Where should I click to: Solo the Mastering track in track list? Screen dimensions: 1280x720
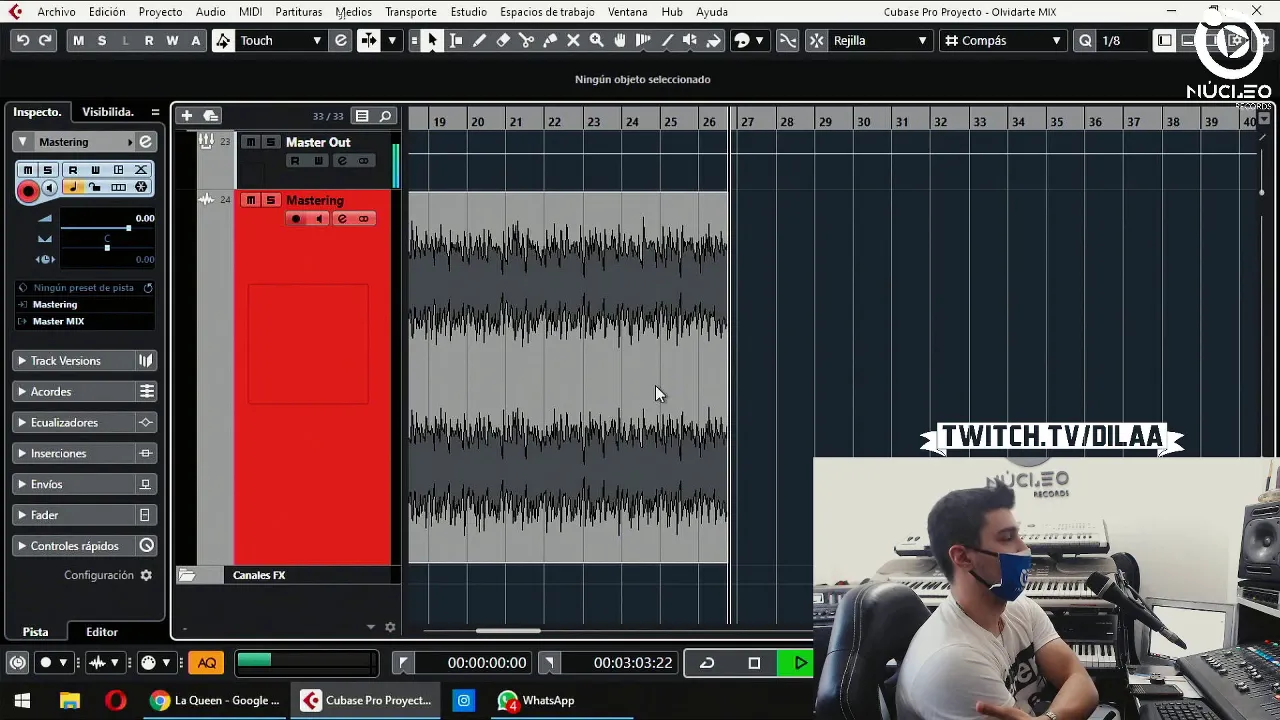[270, 200]
